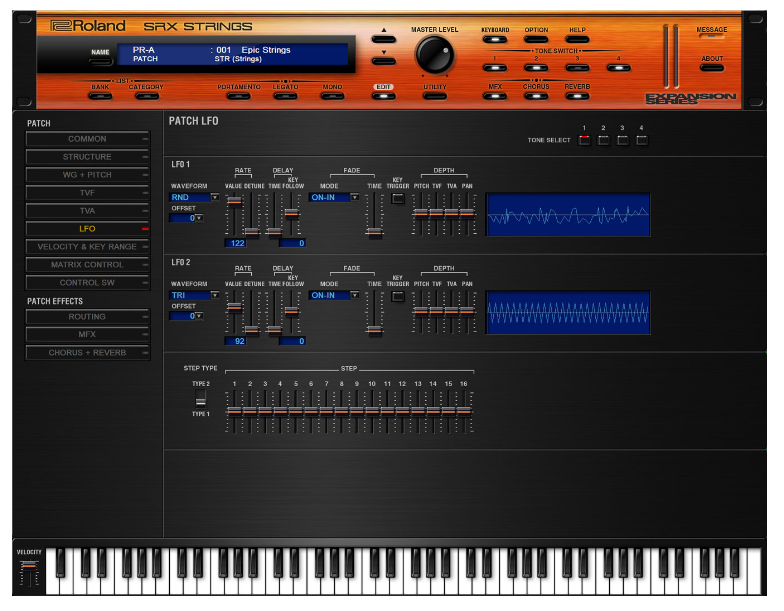
Task: Toggle the Reverb effect switch
Action: click(x=577, y=96)
